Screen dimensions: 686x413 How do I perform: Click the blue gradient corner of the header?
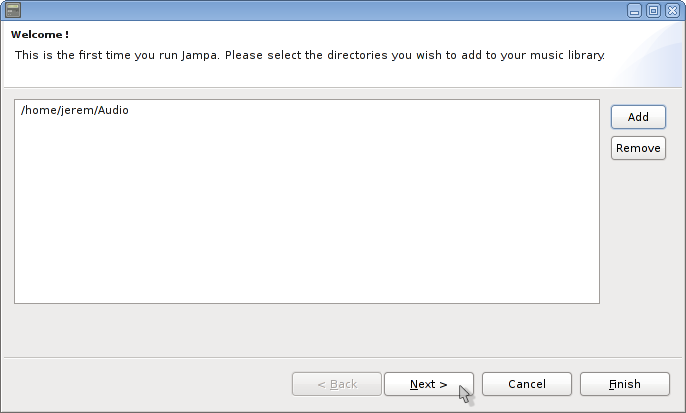[650, 60]
